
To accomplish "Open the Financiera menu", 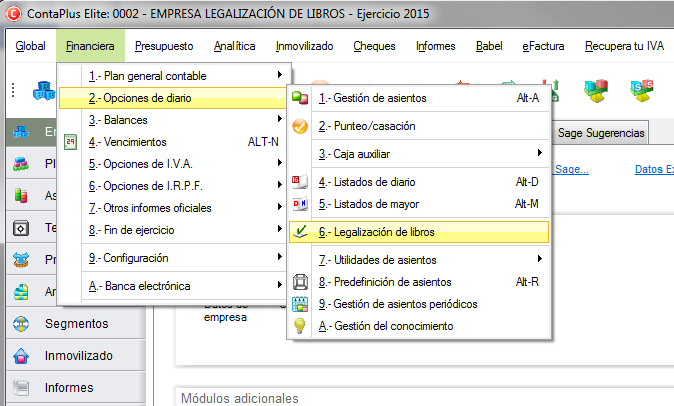I will 90,46.
